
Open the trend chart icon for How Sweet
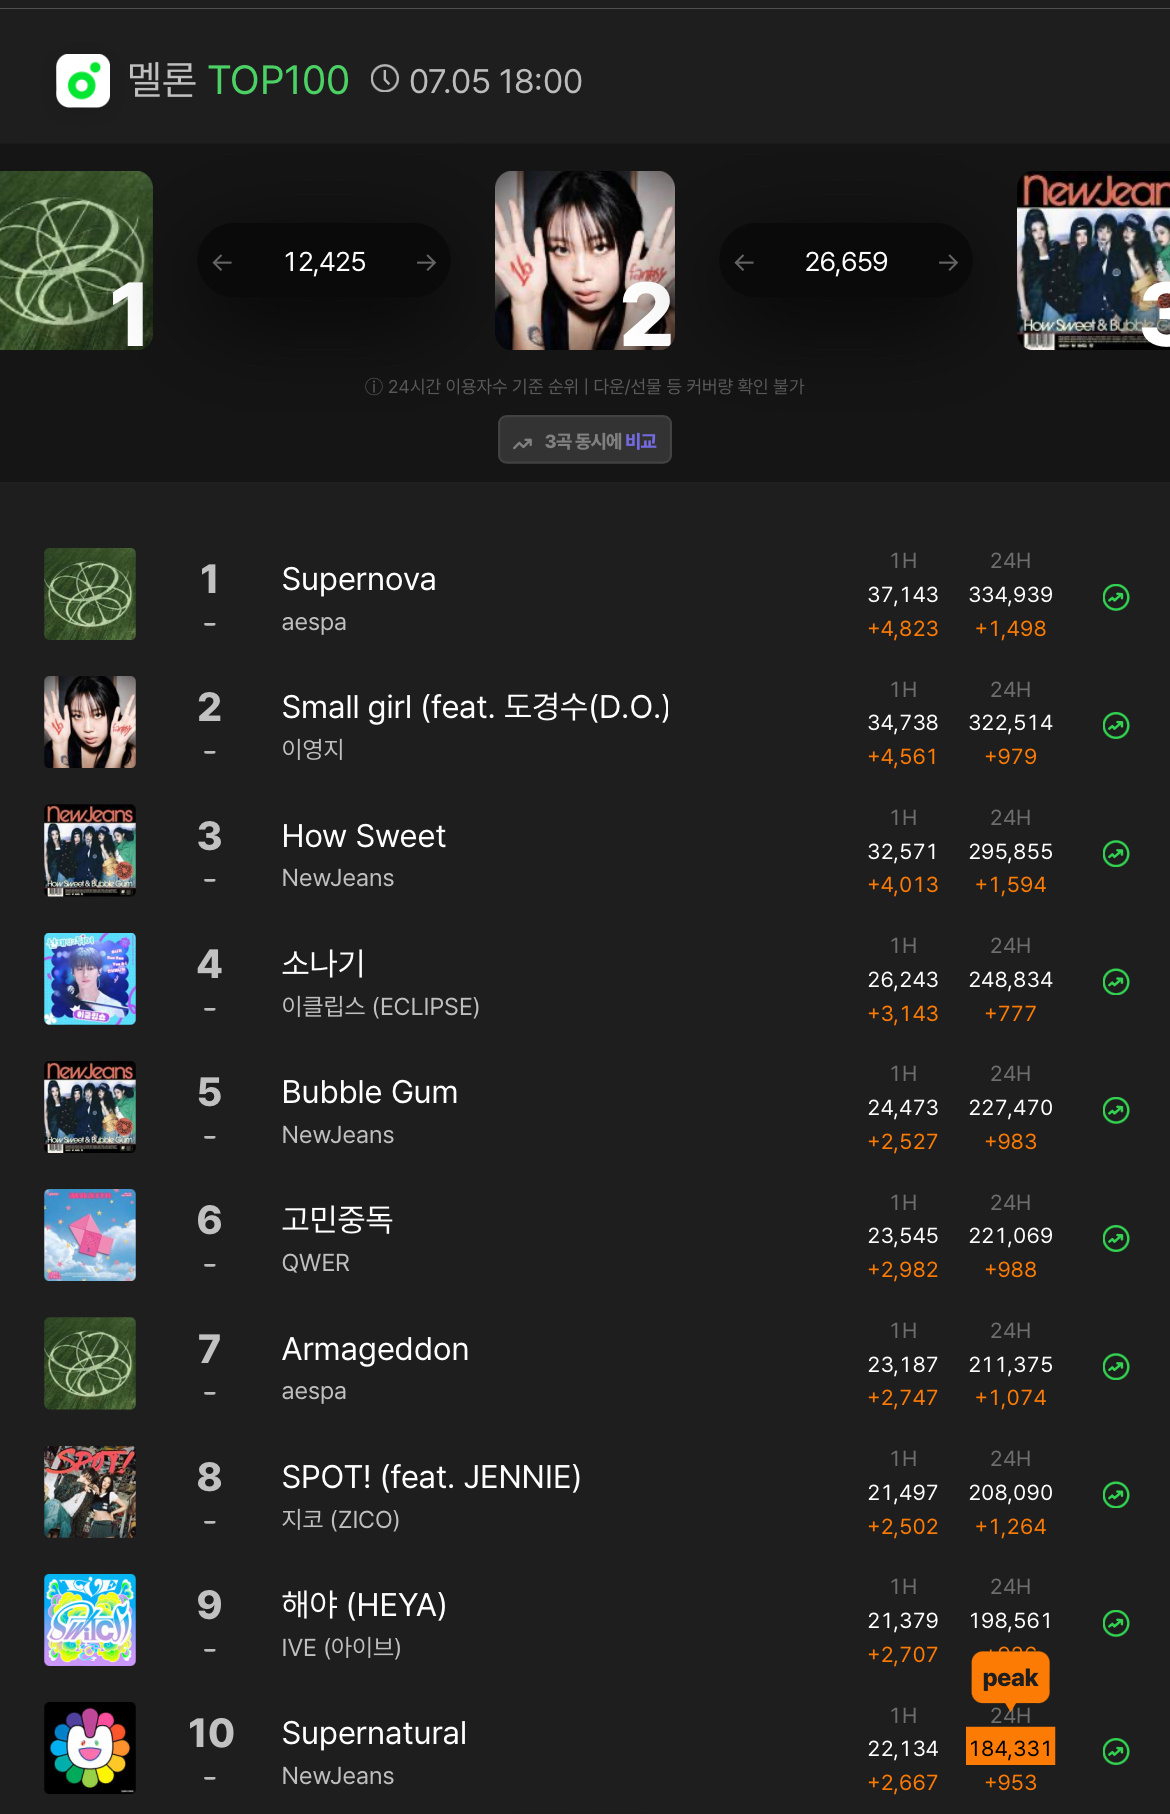coord(1116,853)
